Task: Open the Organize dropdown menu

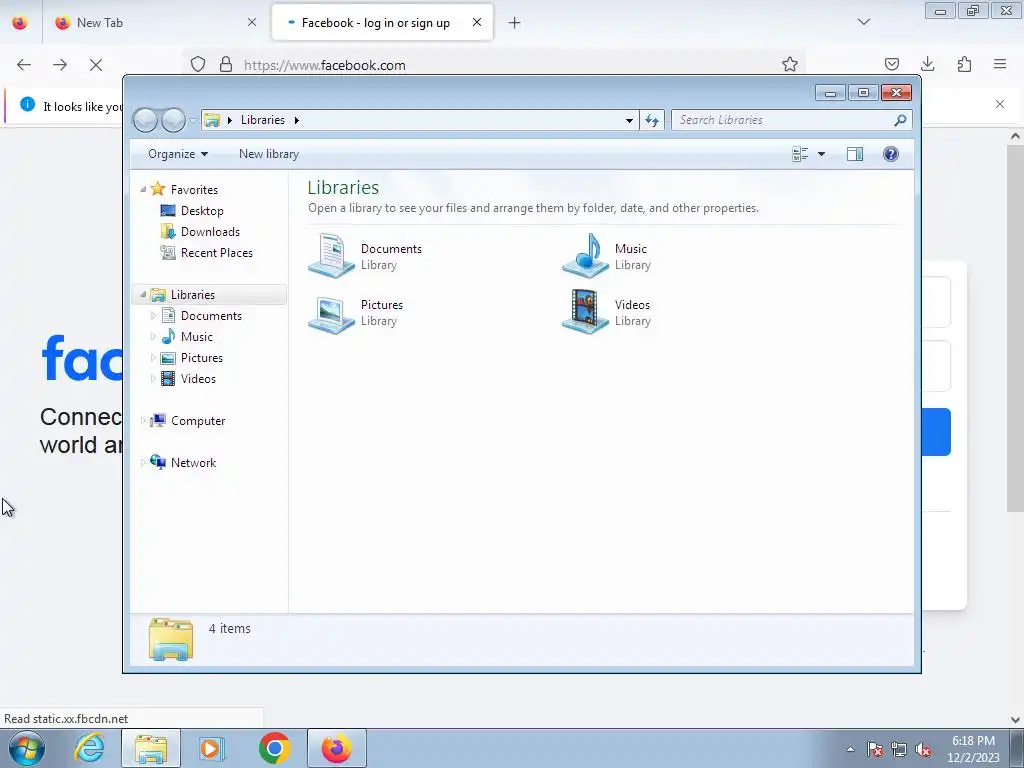Action: click(x=178, y=154)
